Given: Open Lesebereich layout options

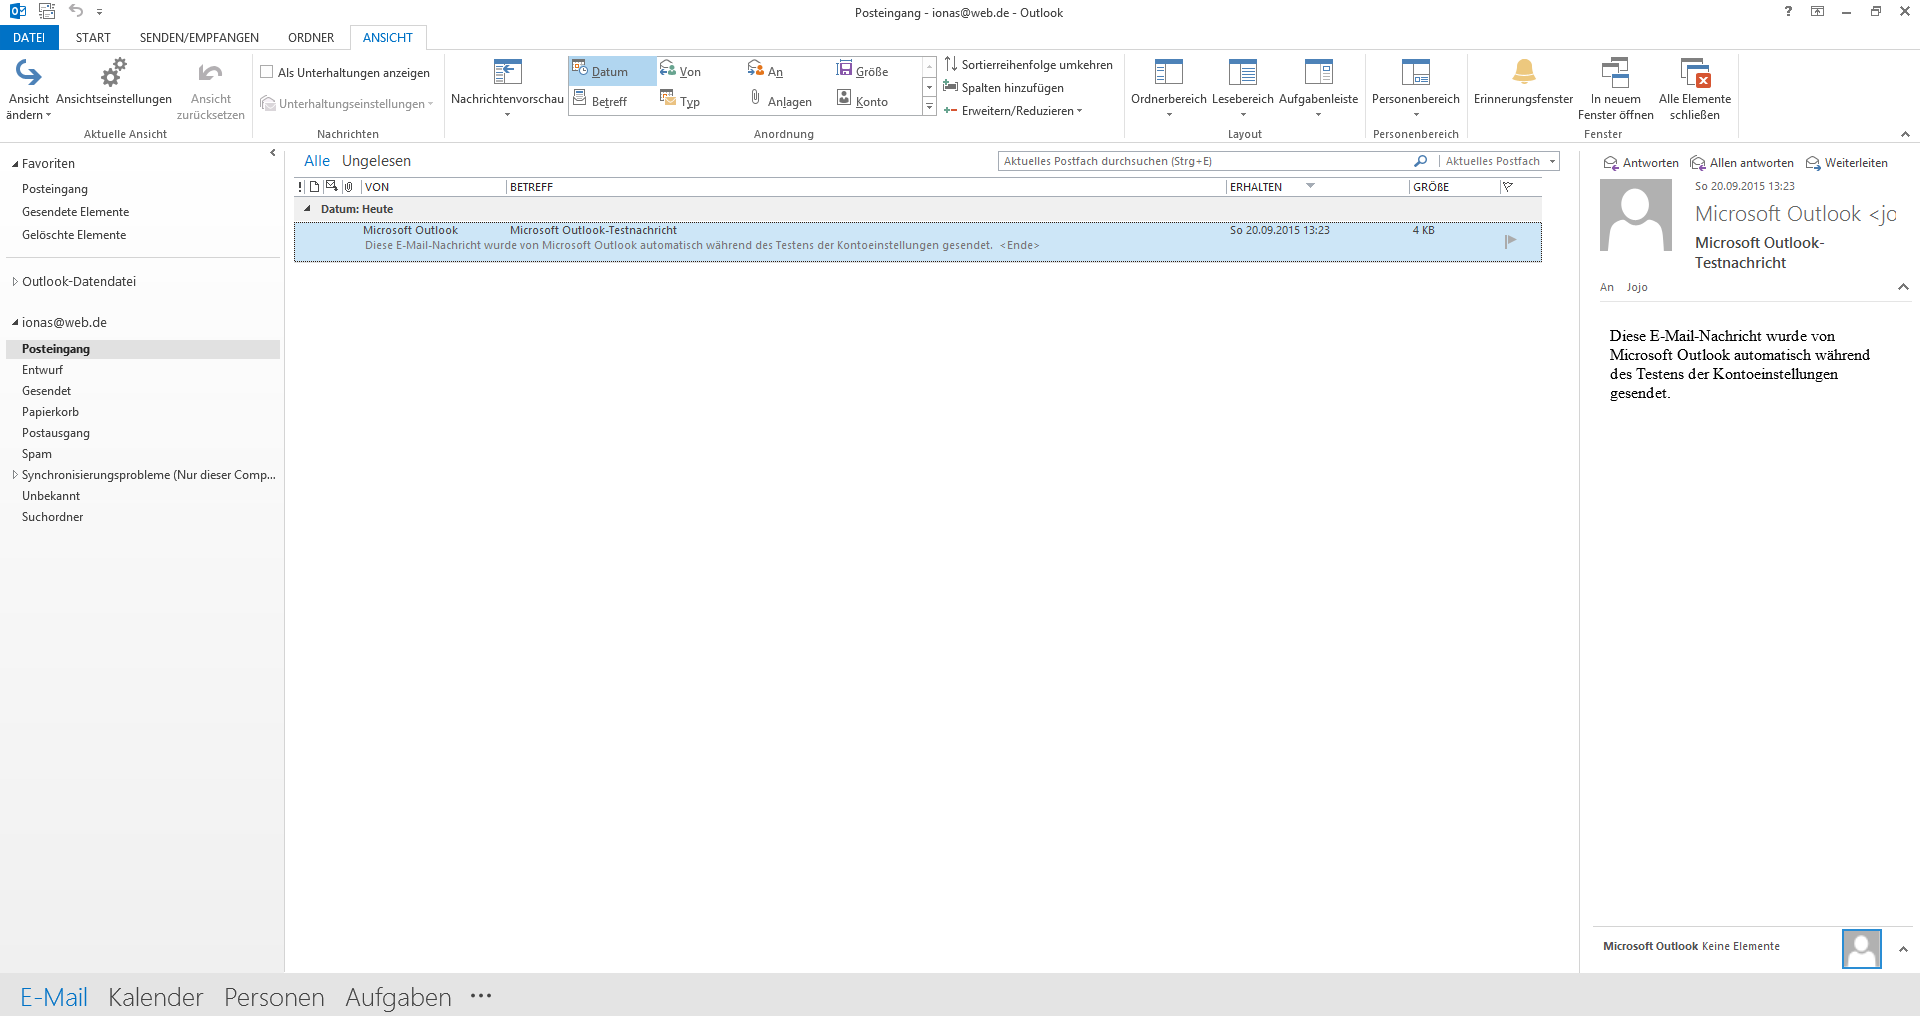Looking at the screenshot, I should (1242, 88).
